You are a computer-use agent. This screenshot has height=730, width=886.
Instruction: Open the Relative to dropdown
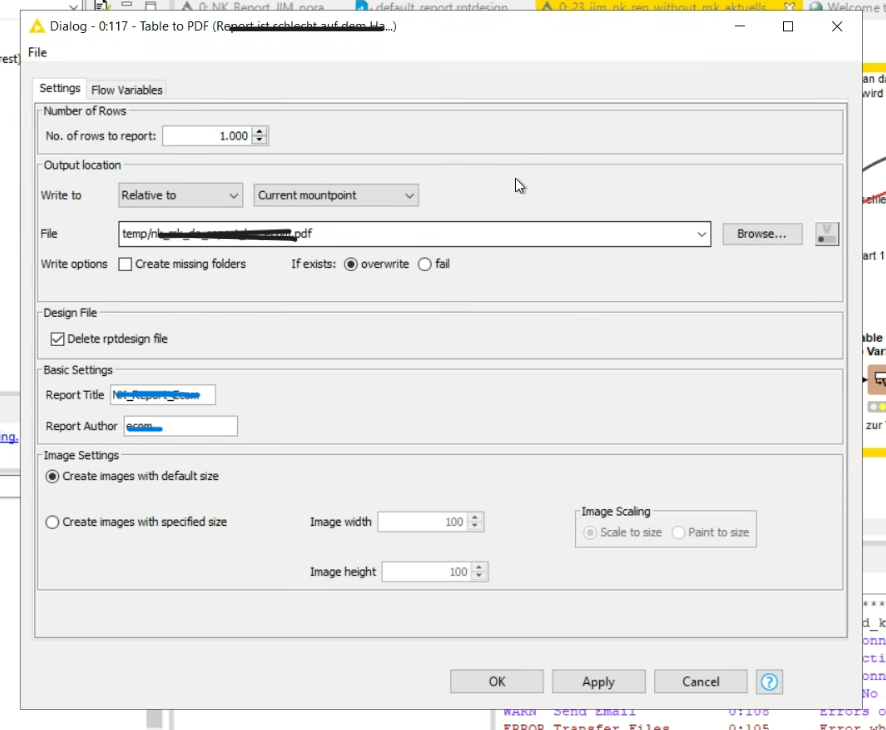pos(180,195)
